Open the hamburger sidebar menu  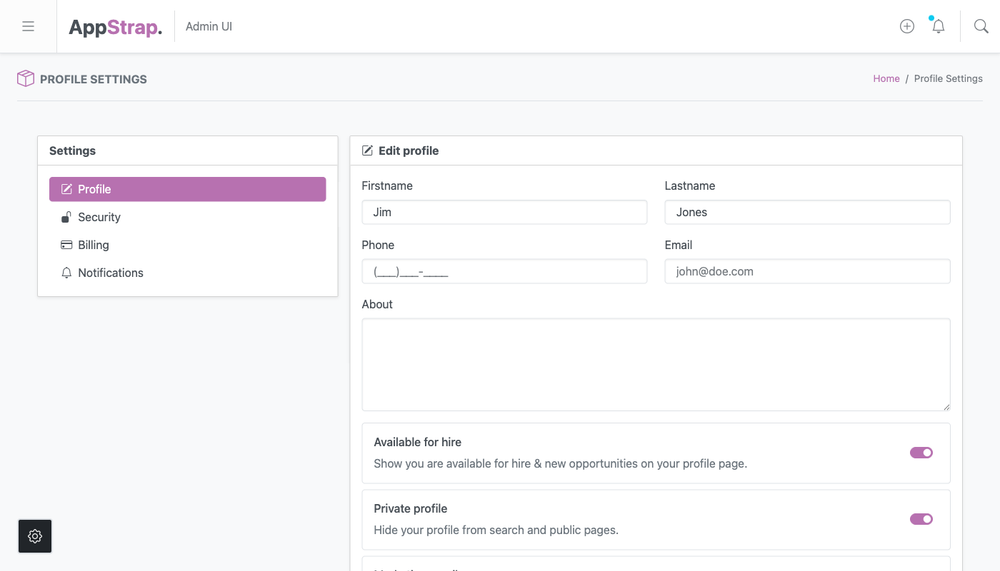click(x=28, y=26)
